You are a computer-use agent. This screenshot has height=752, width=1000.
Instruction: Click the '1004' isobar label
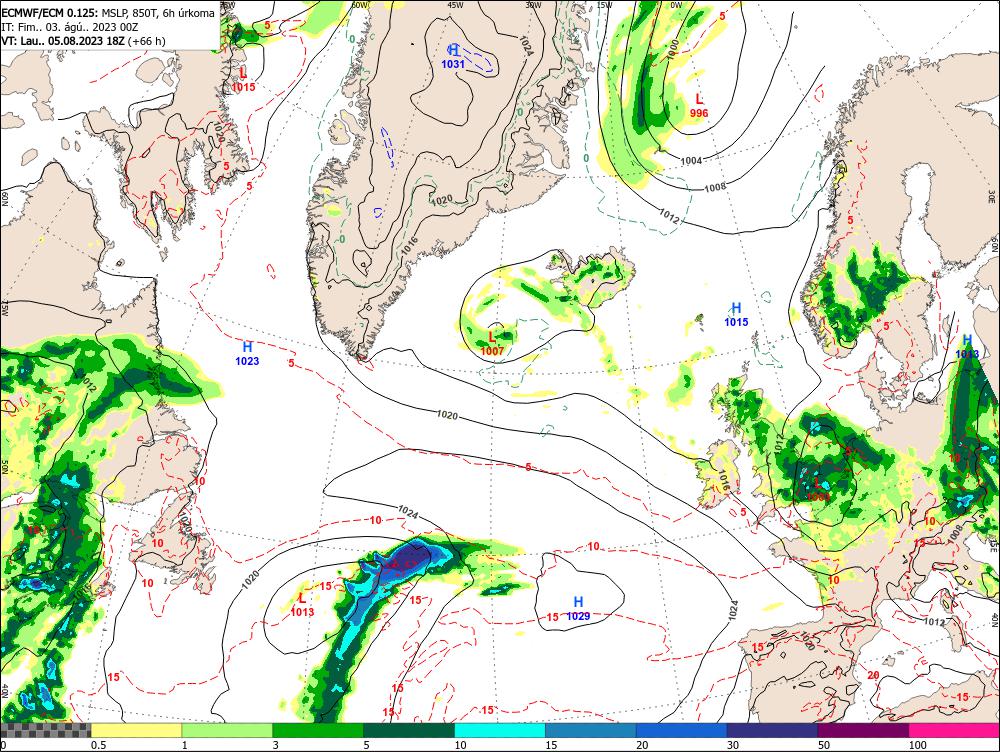pyautogui.click(x=691, y=161)
